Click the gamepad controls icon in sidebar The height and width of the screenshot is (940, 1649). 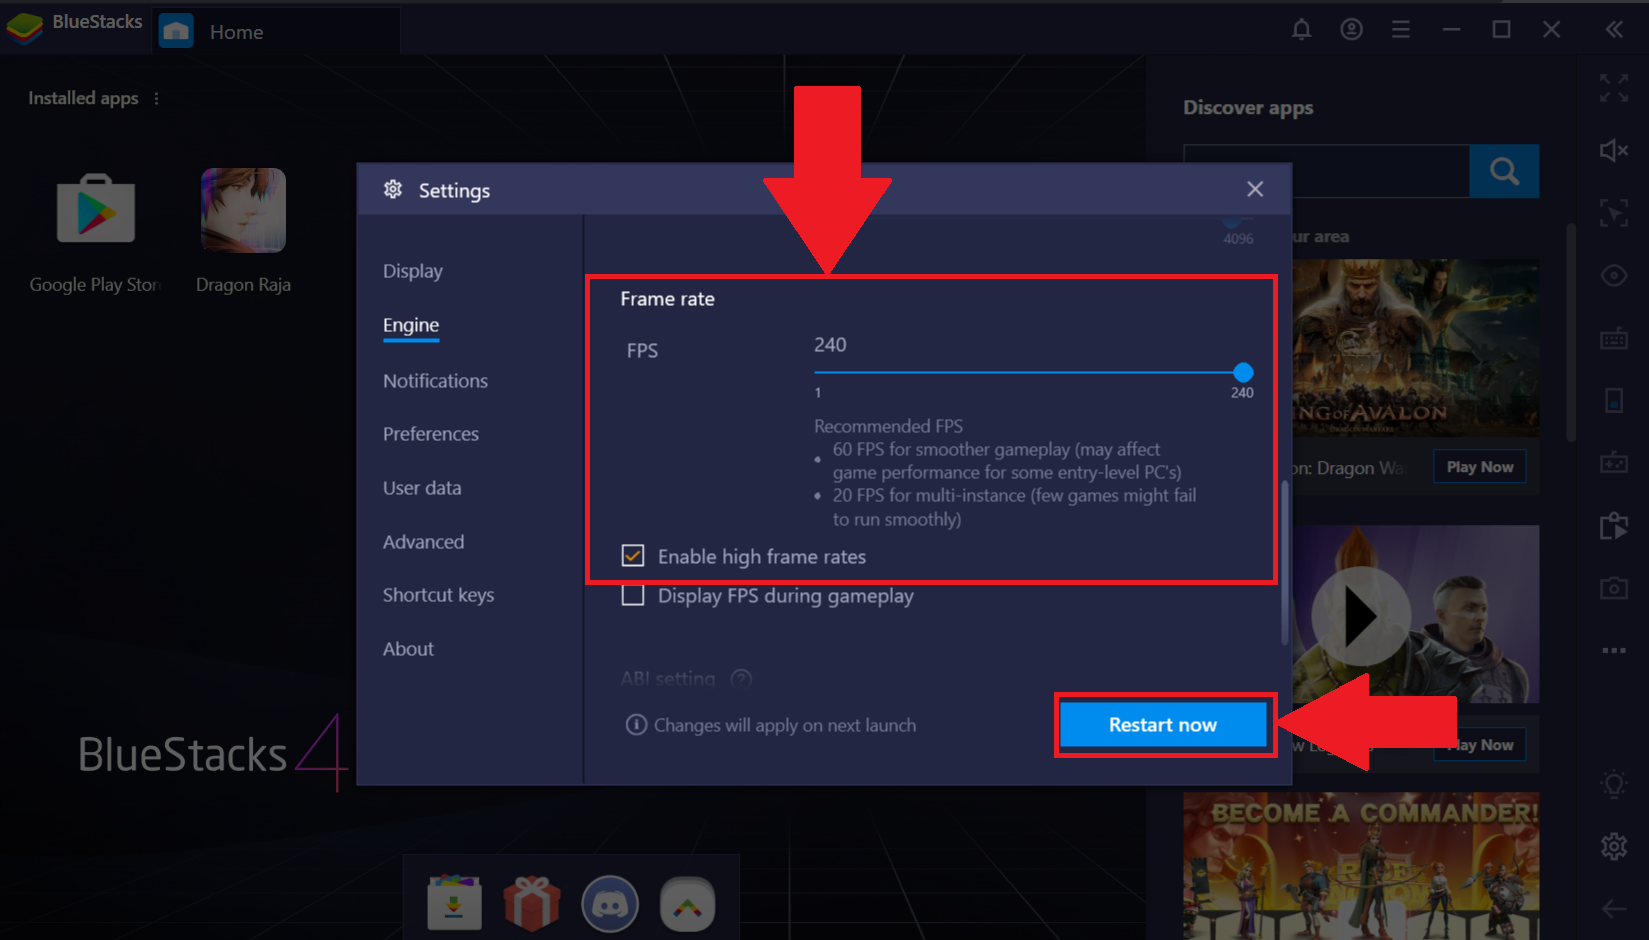tap(1614, 463)
